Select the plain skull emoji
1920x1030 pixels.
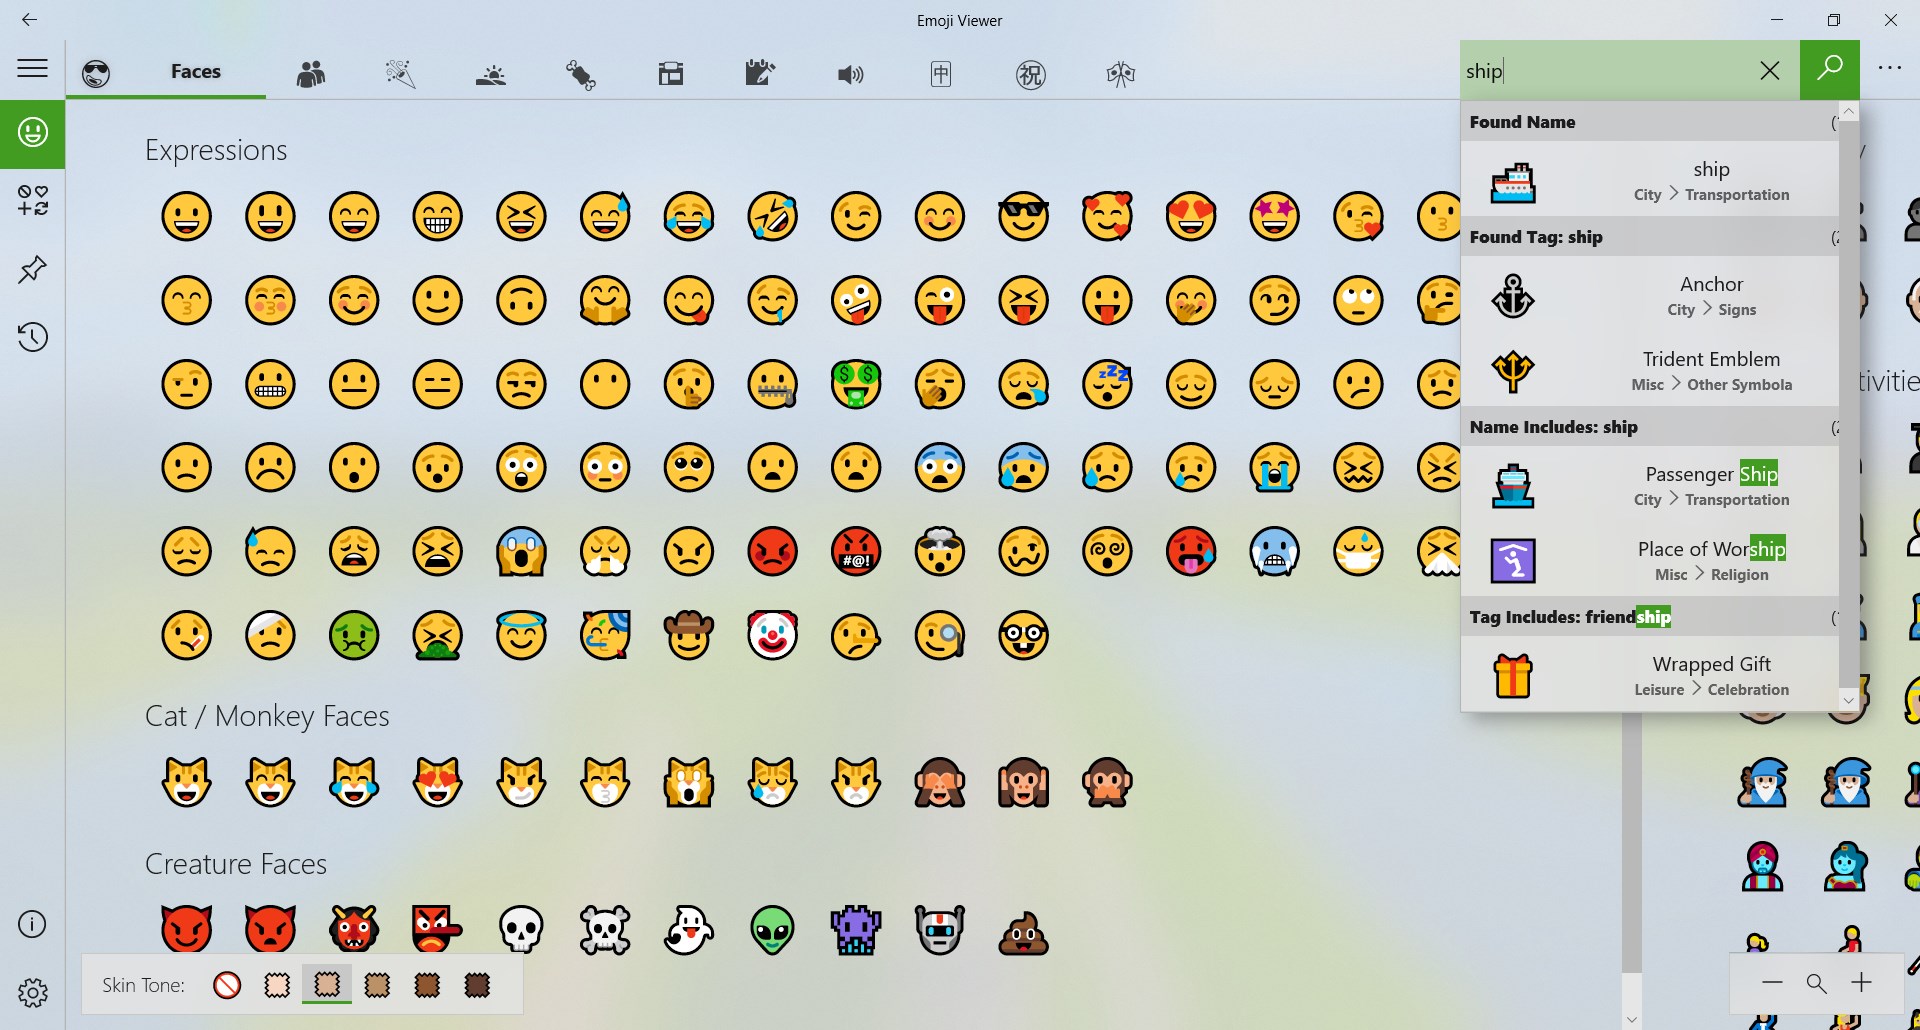(521, 931)
